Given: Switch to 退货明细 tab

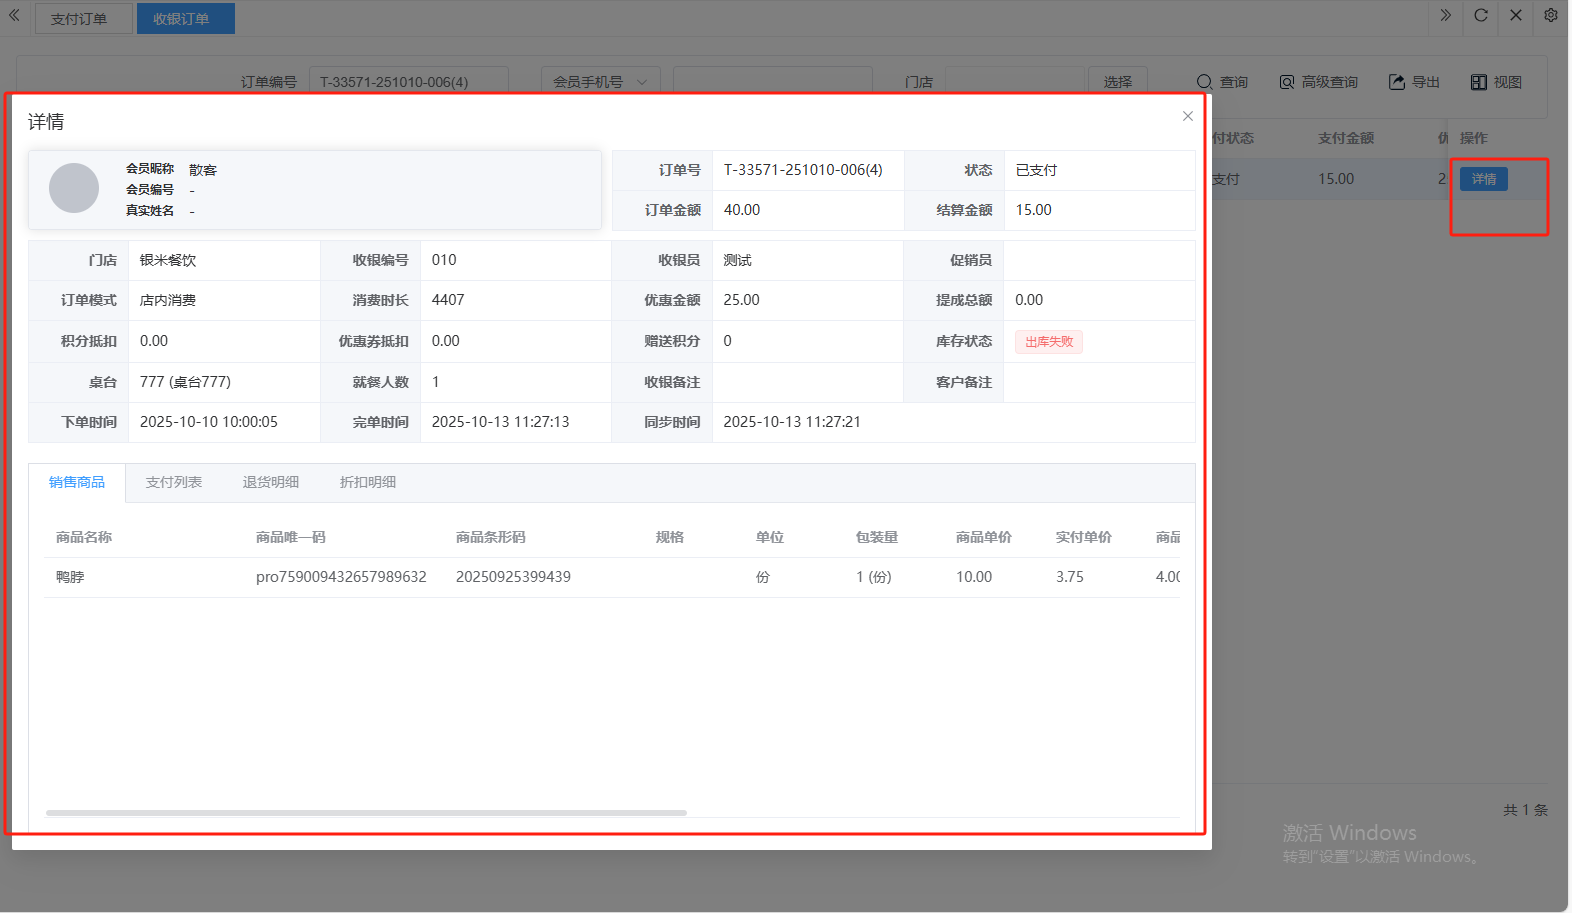Looking at the screenshot, I should (270, 482).
